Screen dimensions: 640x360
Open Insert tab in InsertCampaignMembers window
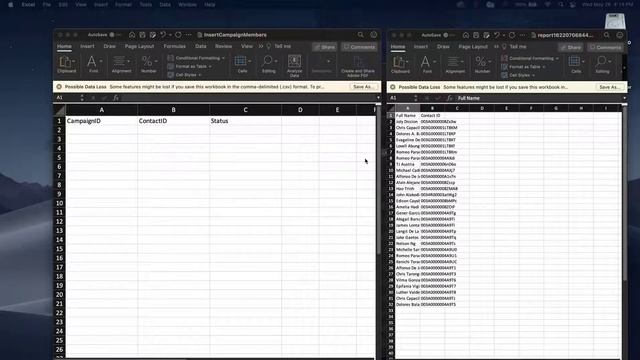[x=87, y=47]
